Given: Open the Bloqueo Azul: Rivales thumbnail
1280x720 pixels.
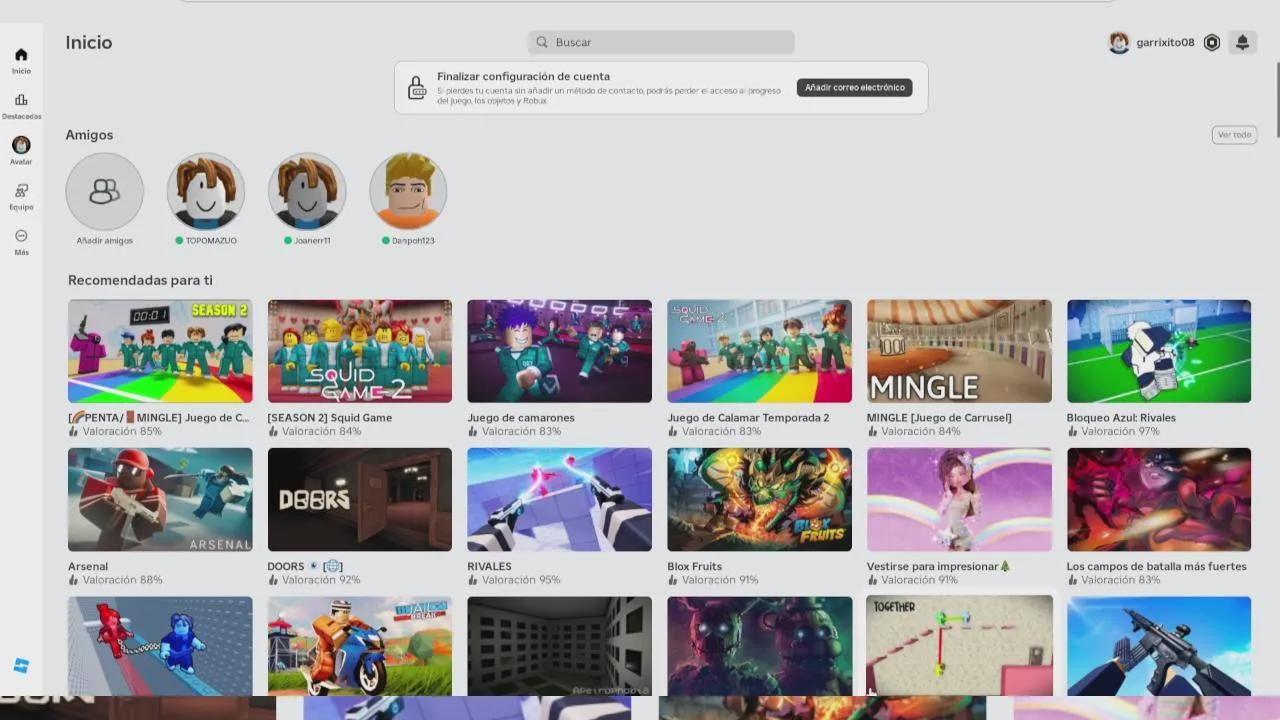Looking at the screenshot, I should pos(1159,351).
